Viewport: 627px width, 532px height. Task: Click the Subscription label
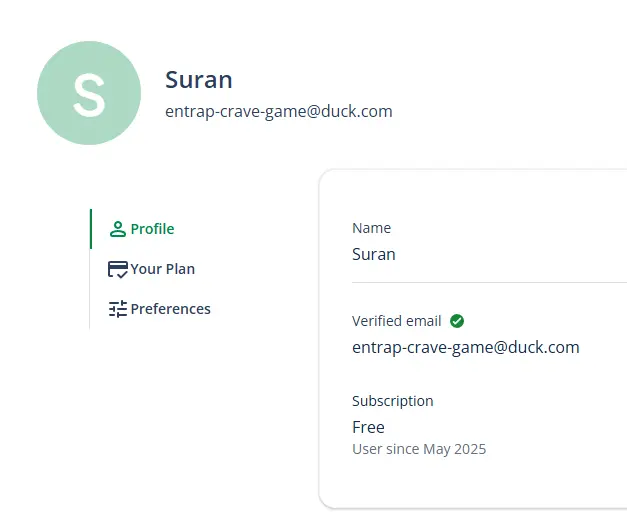pyautogui.click(x=393, y=401)
